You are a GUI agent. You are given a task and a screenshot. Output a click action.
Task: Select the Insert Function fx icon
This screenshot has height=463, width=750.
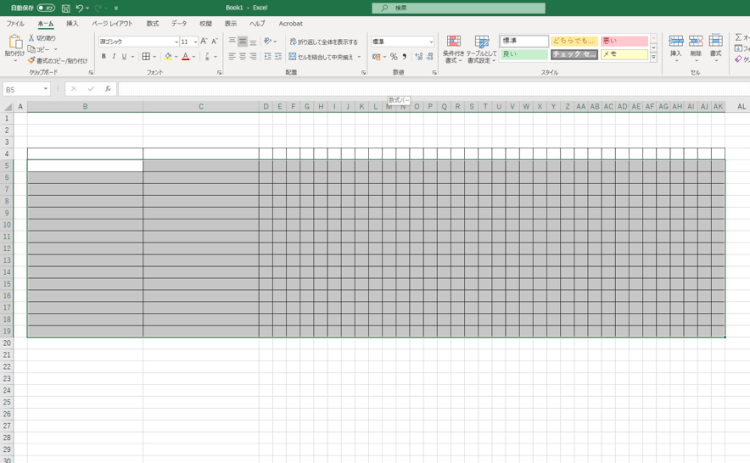(108, 89)
